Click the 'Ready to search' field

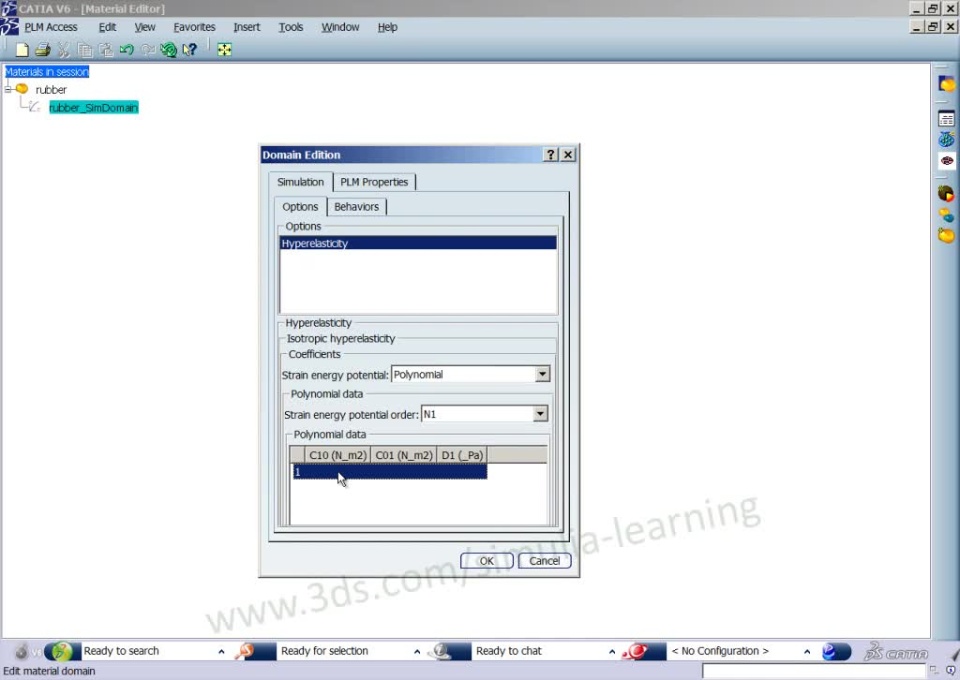147,651
